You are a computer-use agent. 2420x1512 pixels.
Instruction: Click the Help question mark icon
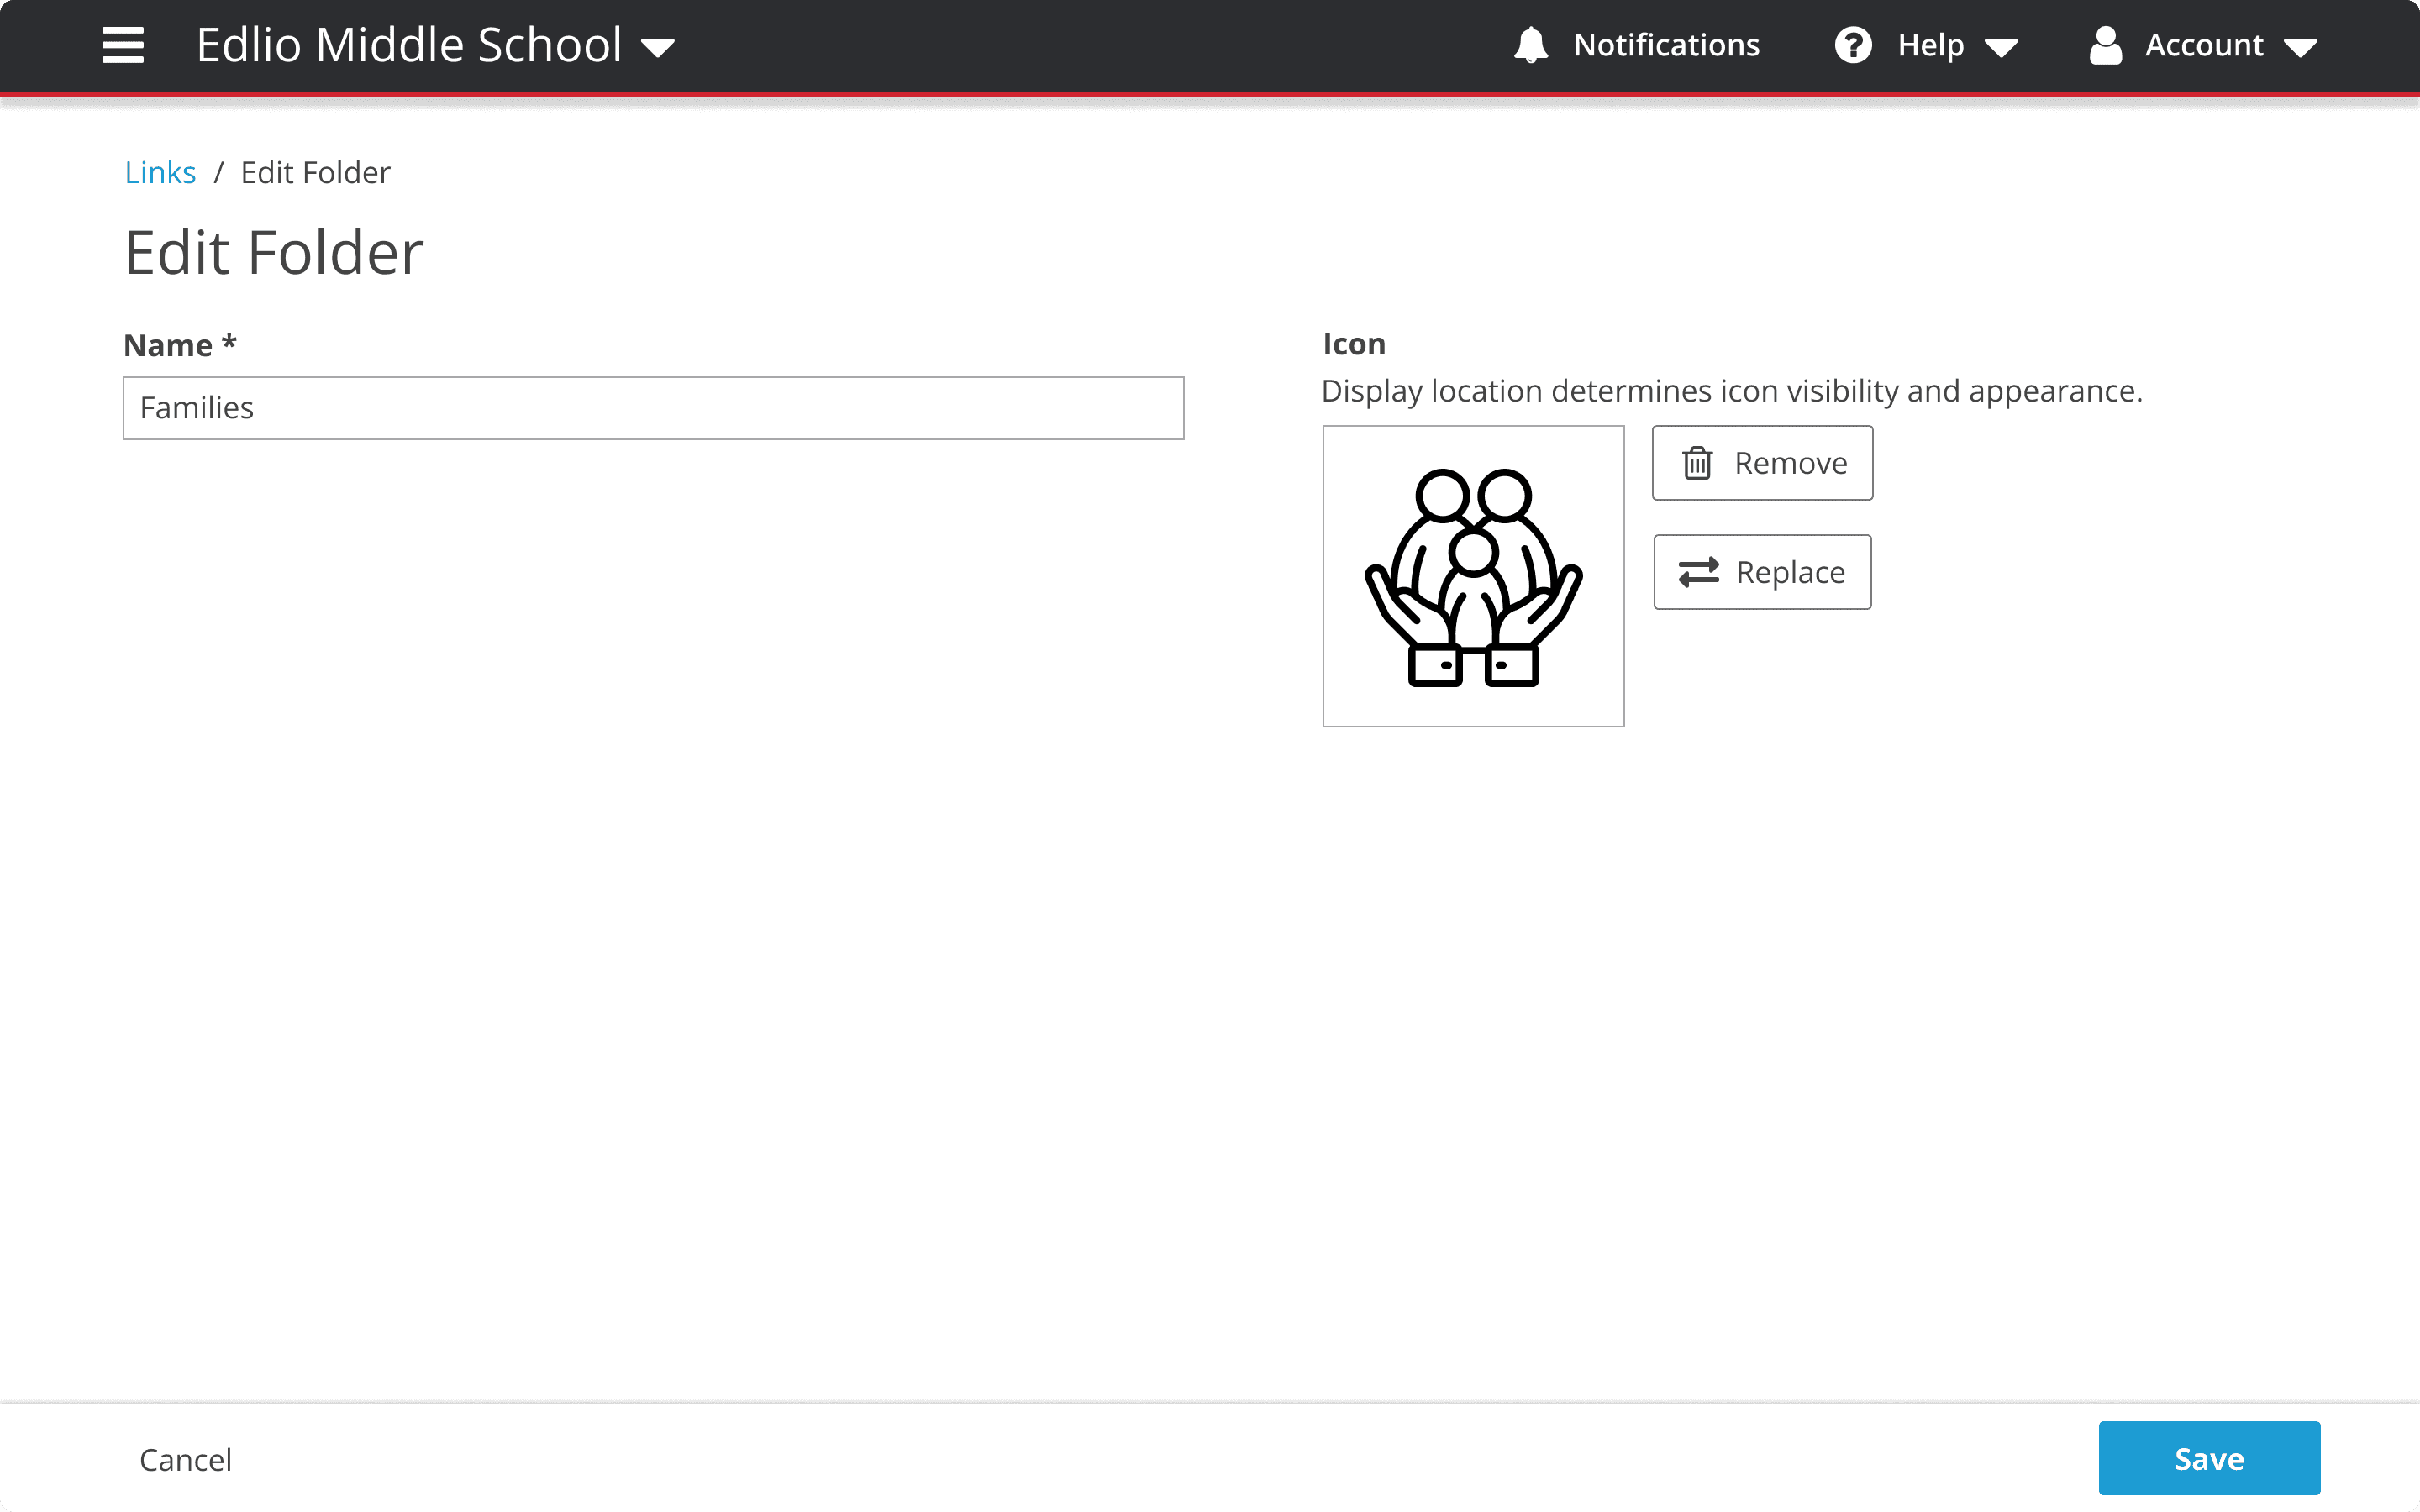coord(1853,45)
